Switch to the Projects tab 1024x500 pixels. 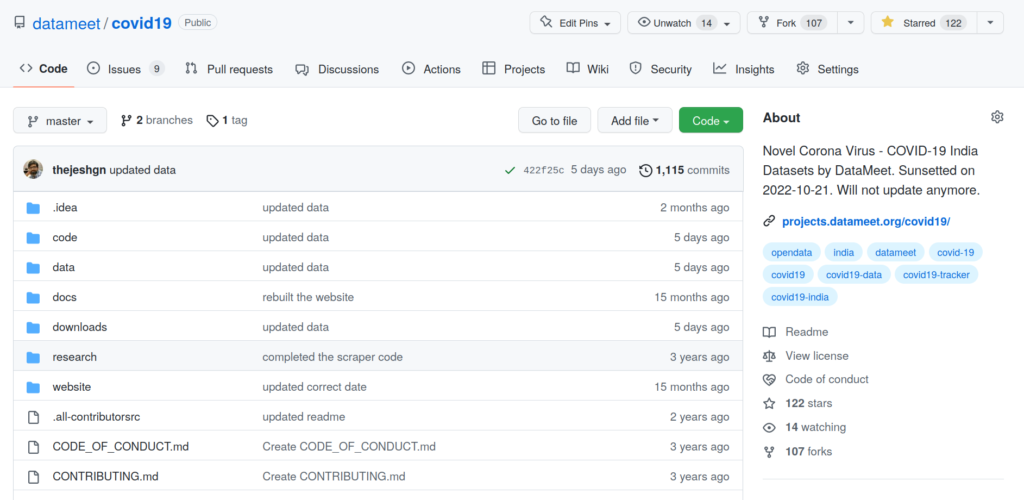(x=513, y=69)
